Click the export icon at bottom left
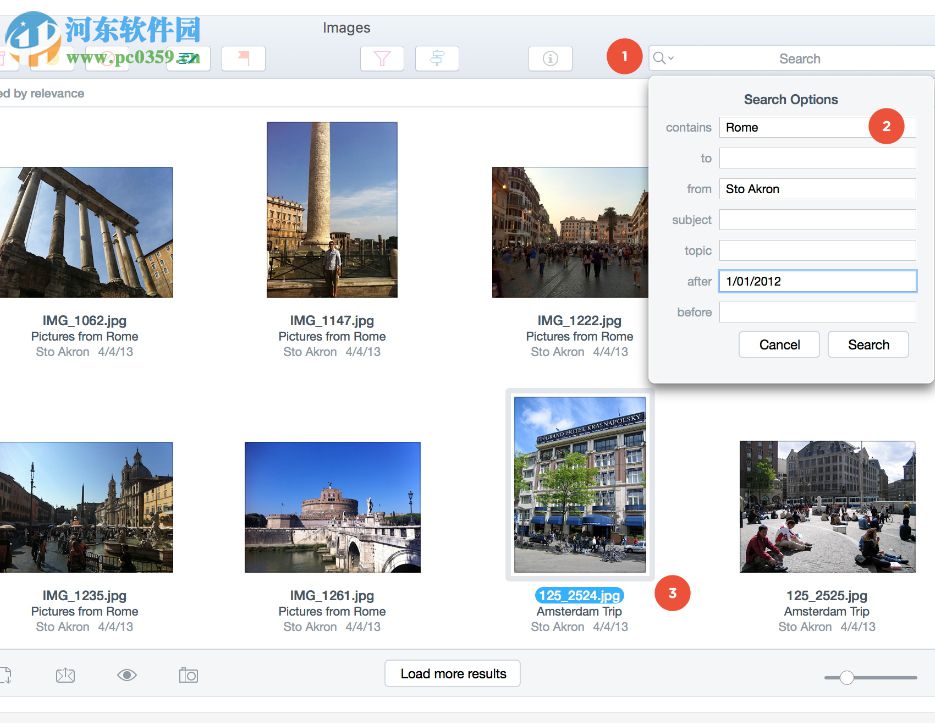The image size is (935, 723). coord(8,675)
